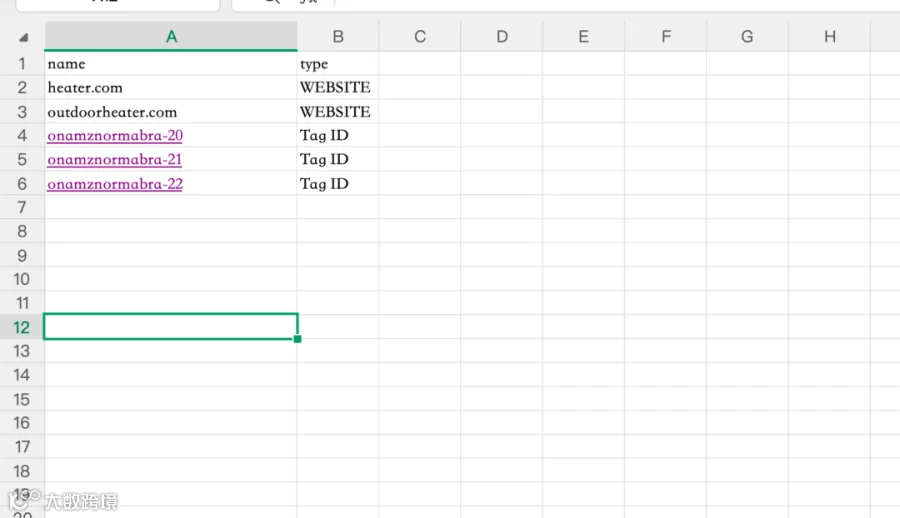This screenshot has height=518, width=900.
Task: Select column A header
Action: [171, 37]
